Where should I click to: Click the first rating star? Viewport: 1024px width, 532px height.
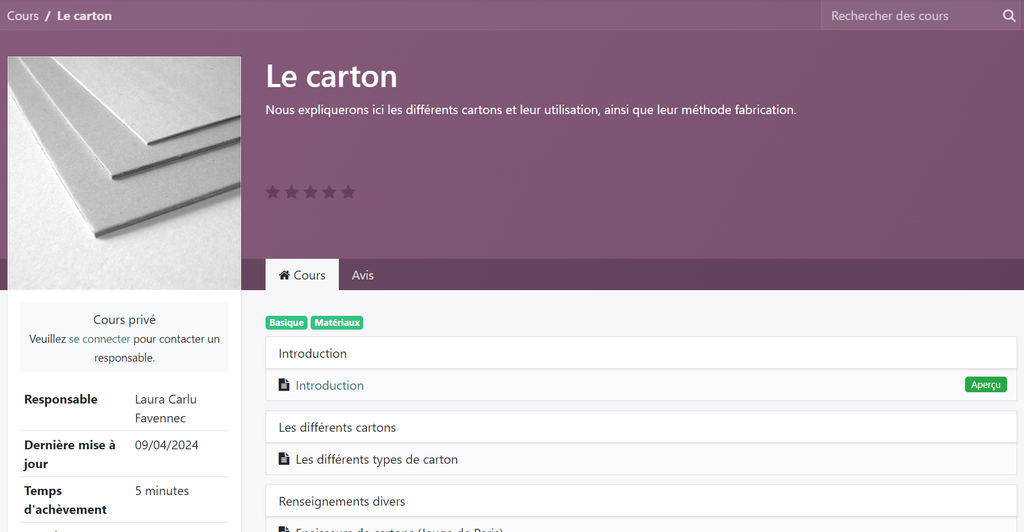273,192
